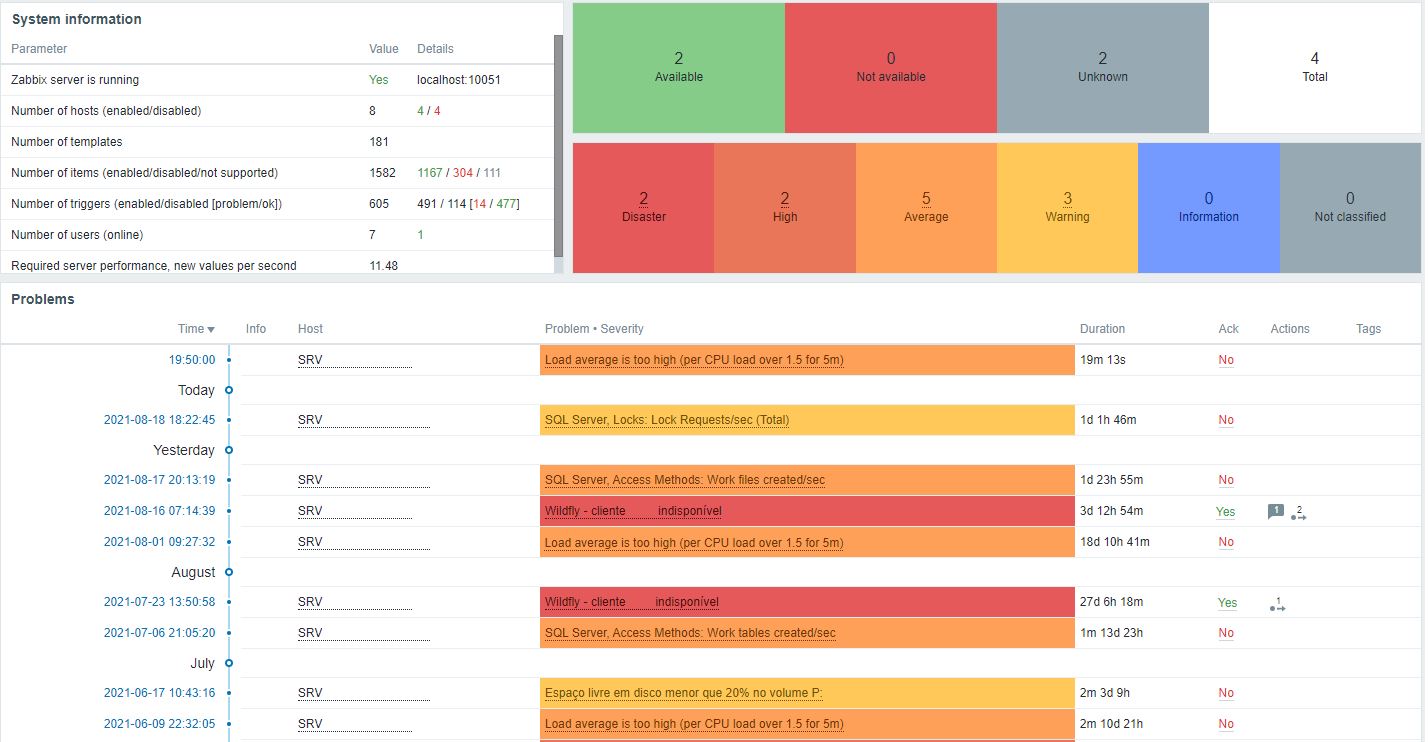Sort problems using the Time column arrow
The height and width of the screenshot is (742, 1428).
210,329
